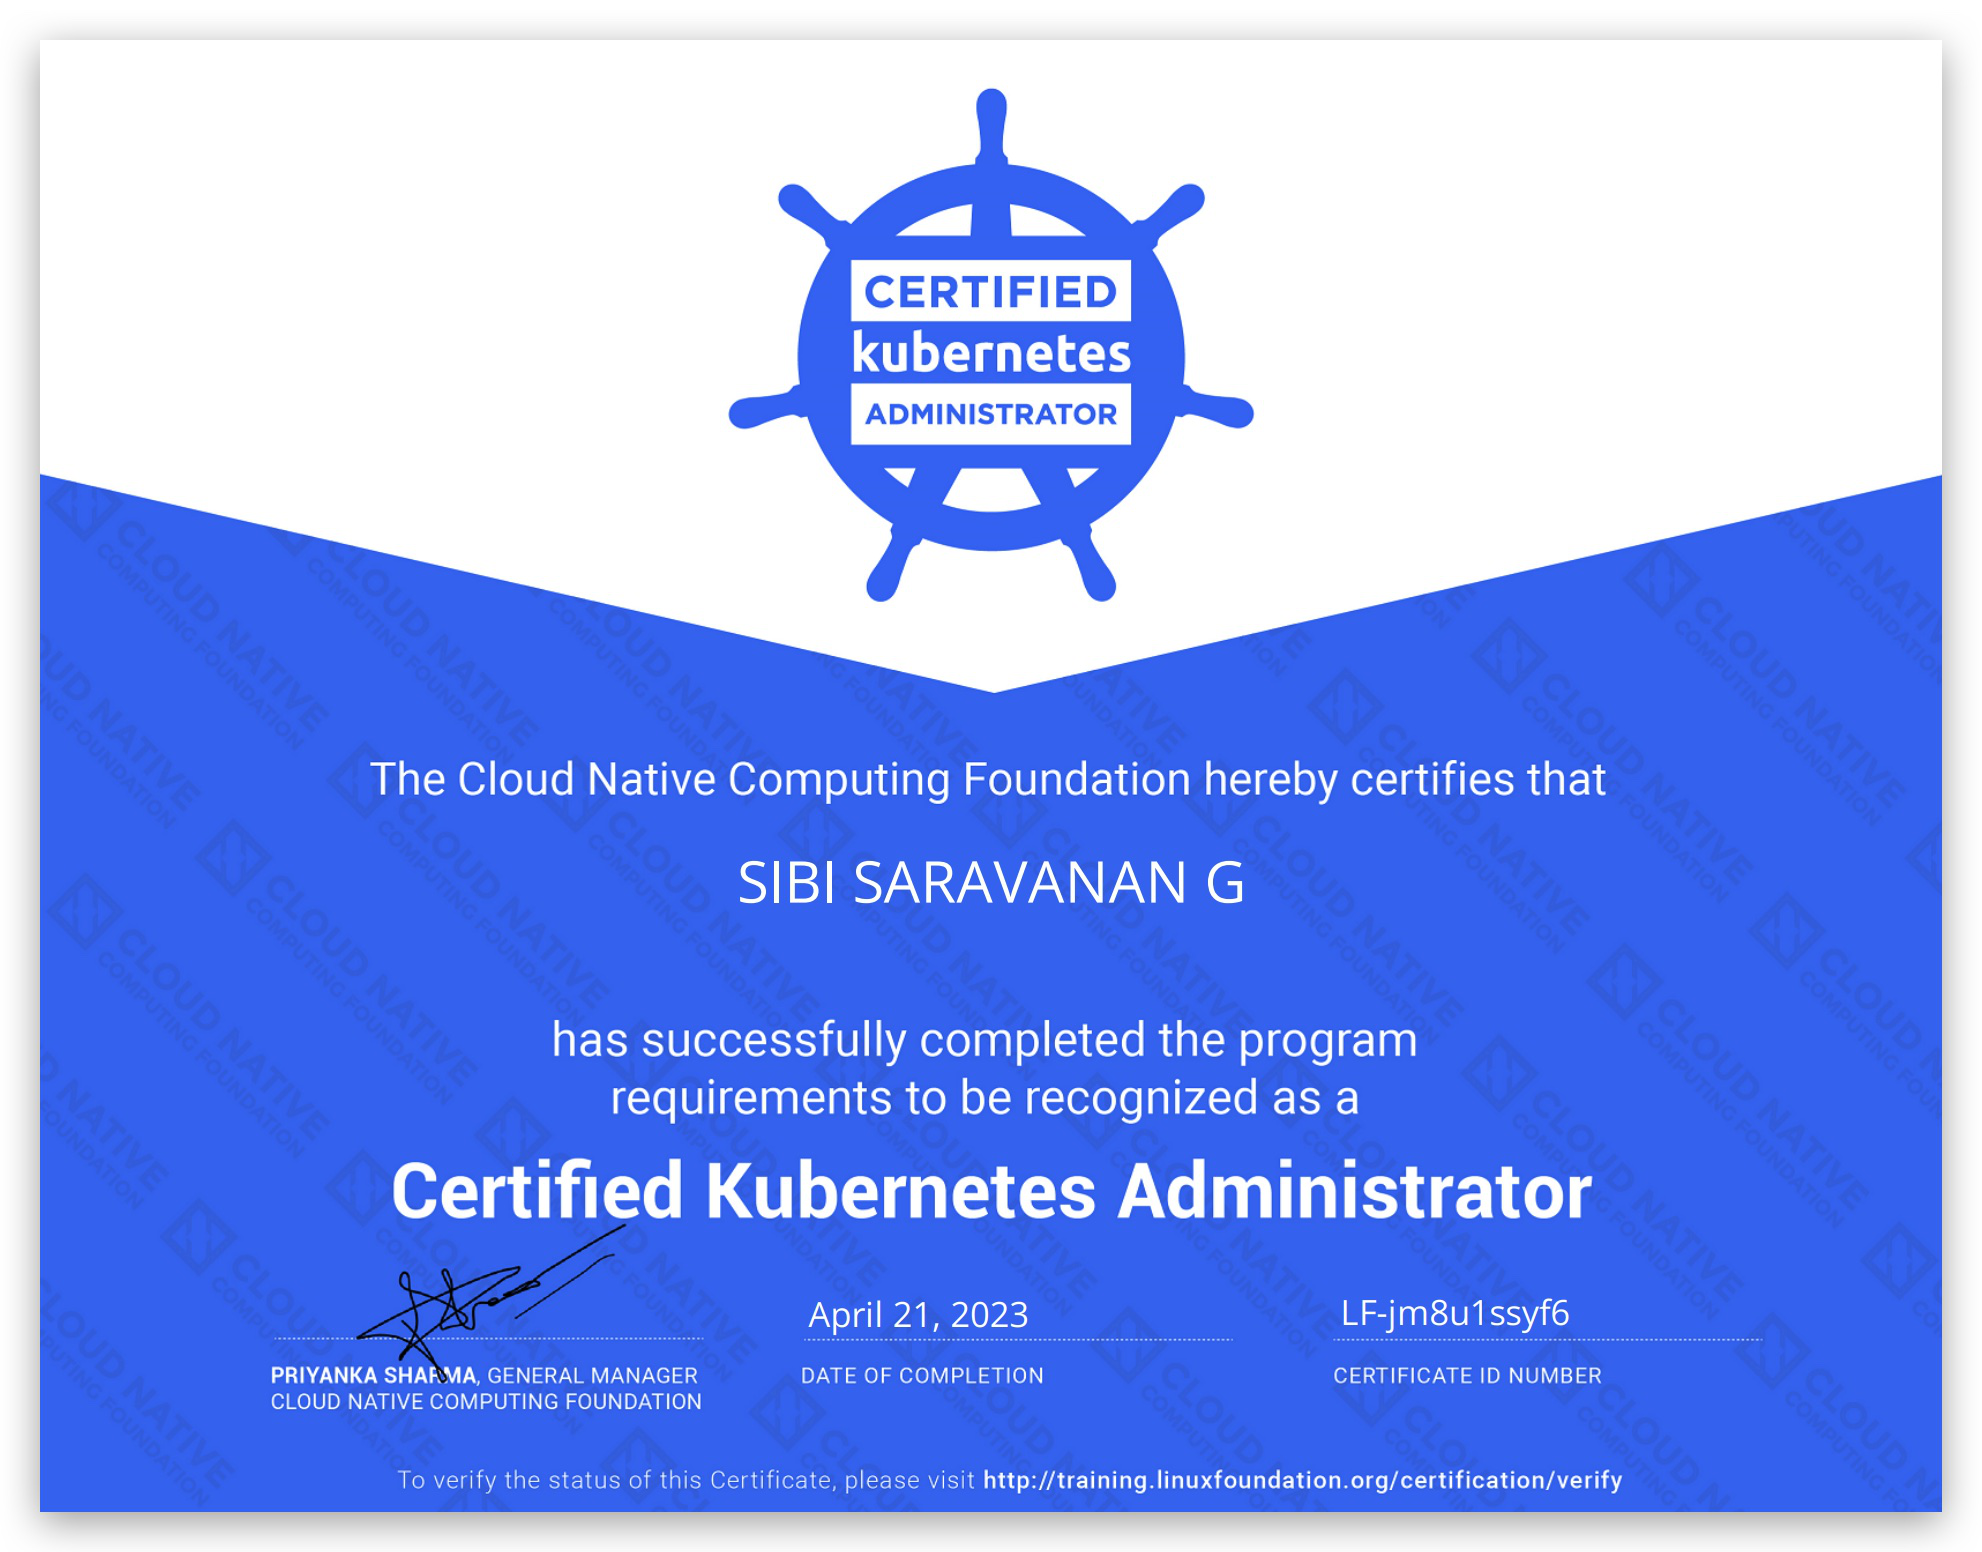Click the 'DATE OF COMPLETION' label
Image resolution: width=1982 pixels, height=1552 pixels.
click(922, 1375)
